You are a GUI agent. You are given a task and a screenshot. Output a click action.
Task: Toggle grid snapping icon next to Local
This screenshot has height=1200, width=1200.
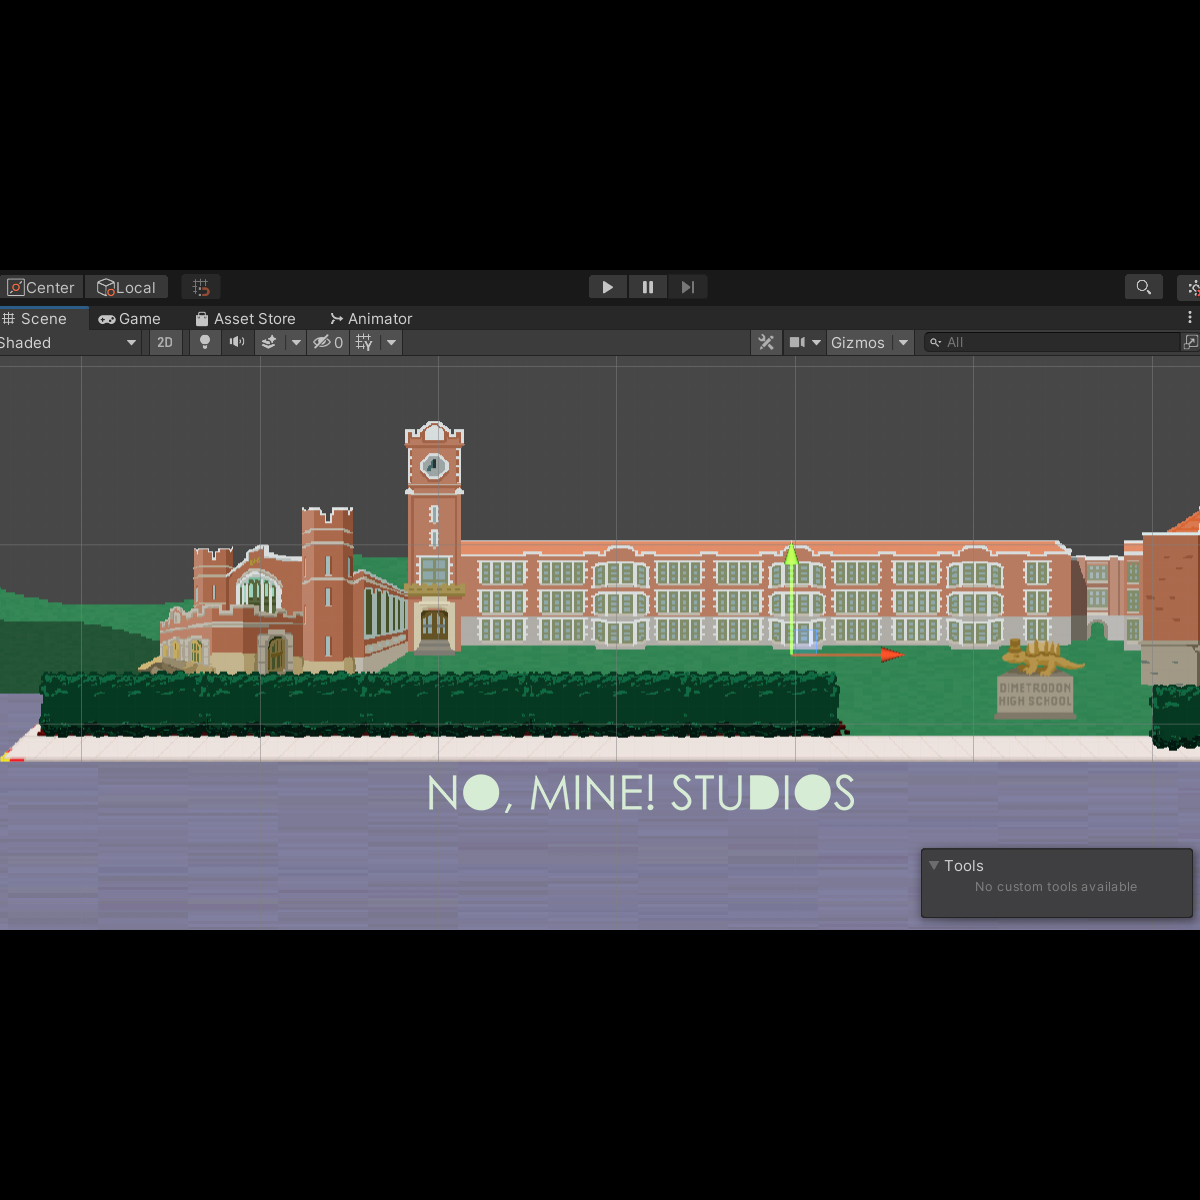pyautogui.click(x=201, y=287)
